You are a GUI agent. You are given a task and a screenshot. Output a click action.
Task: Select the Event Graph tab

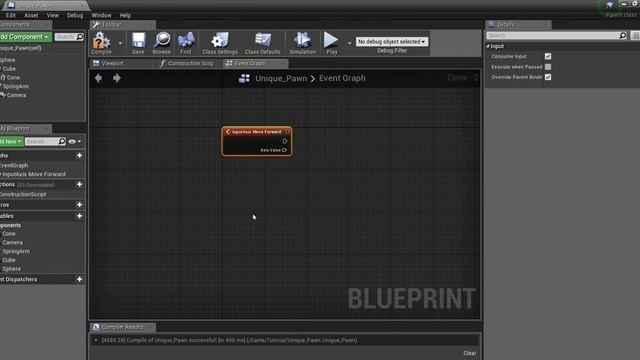pyautogui.click(x=256, y=63)
